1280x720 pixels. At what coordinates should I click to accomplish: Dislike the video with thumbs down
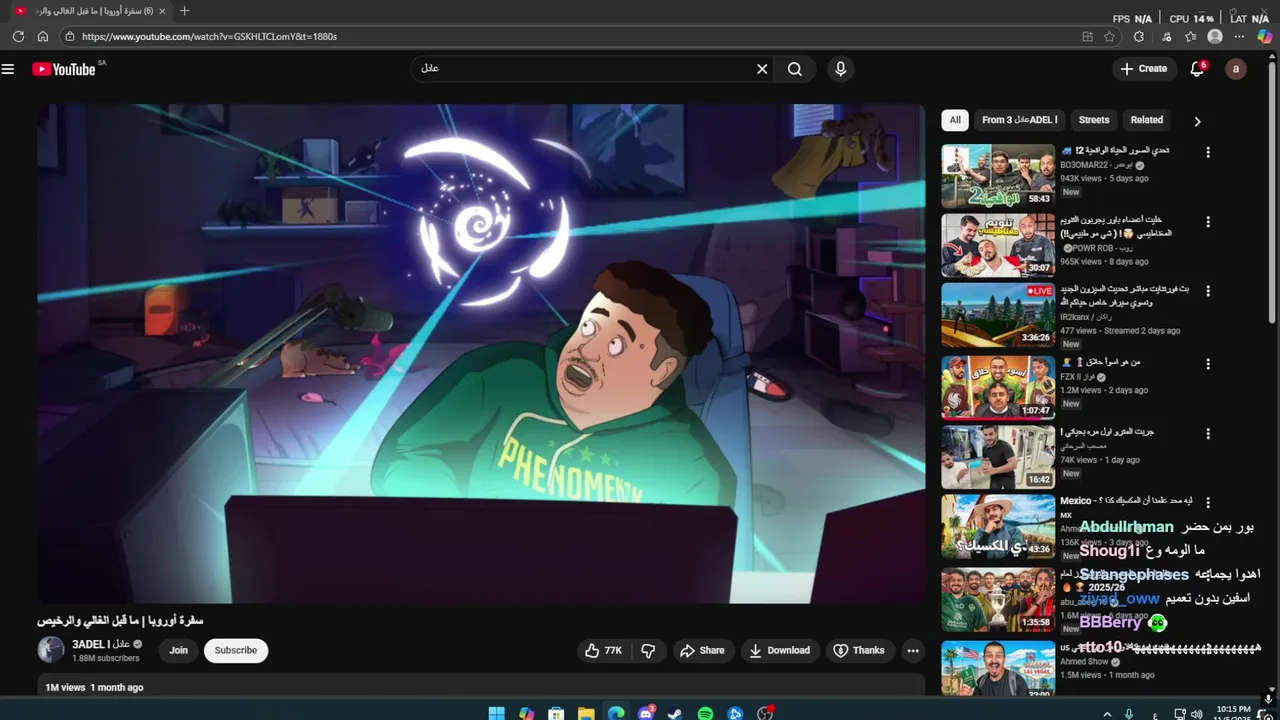[648, 650]
